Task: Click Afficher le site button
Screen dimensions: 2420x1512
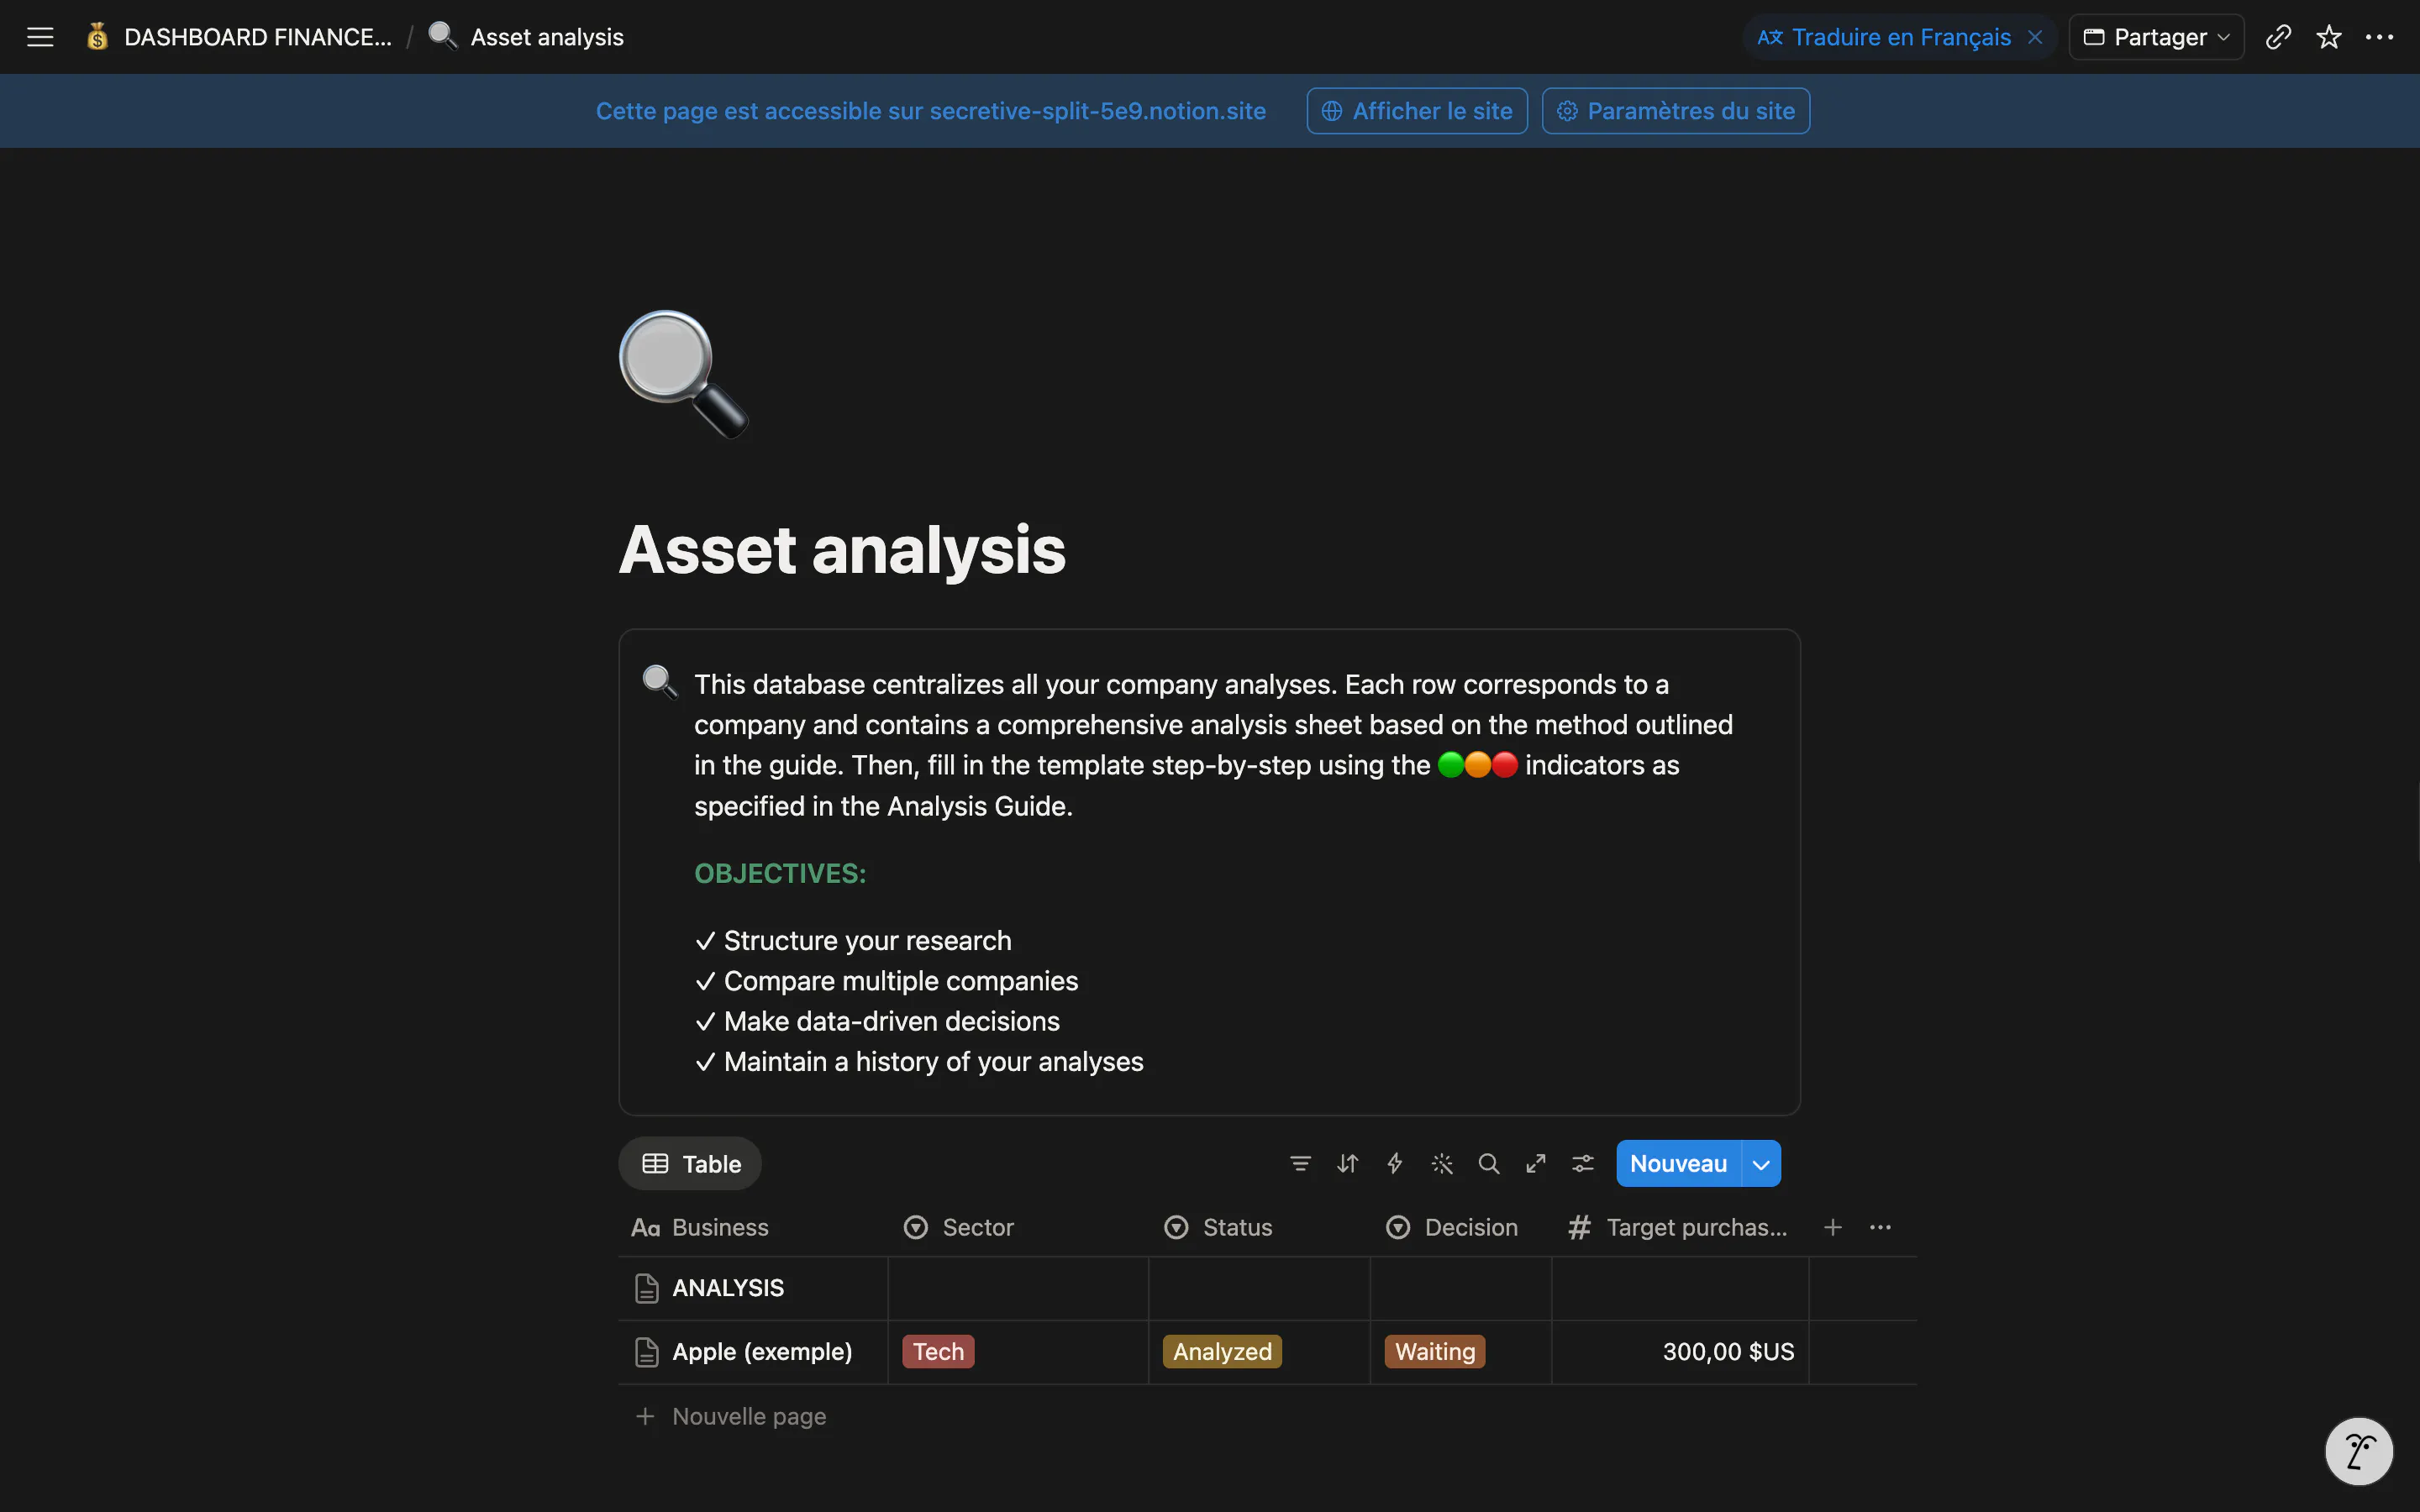Action: coord(1416,111)
